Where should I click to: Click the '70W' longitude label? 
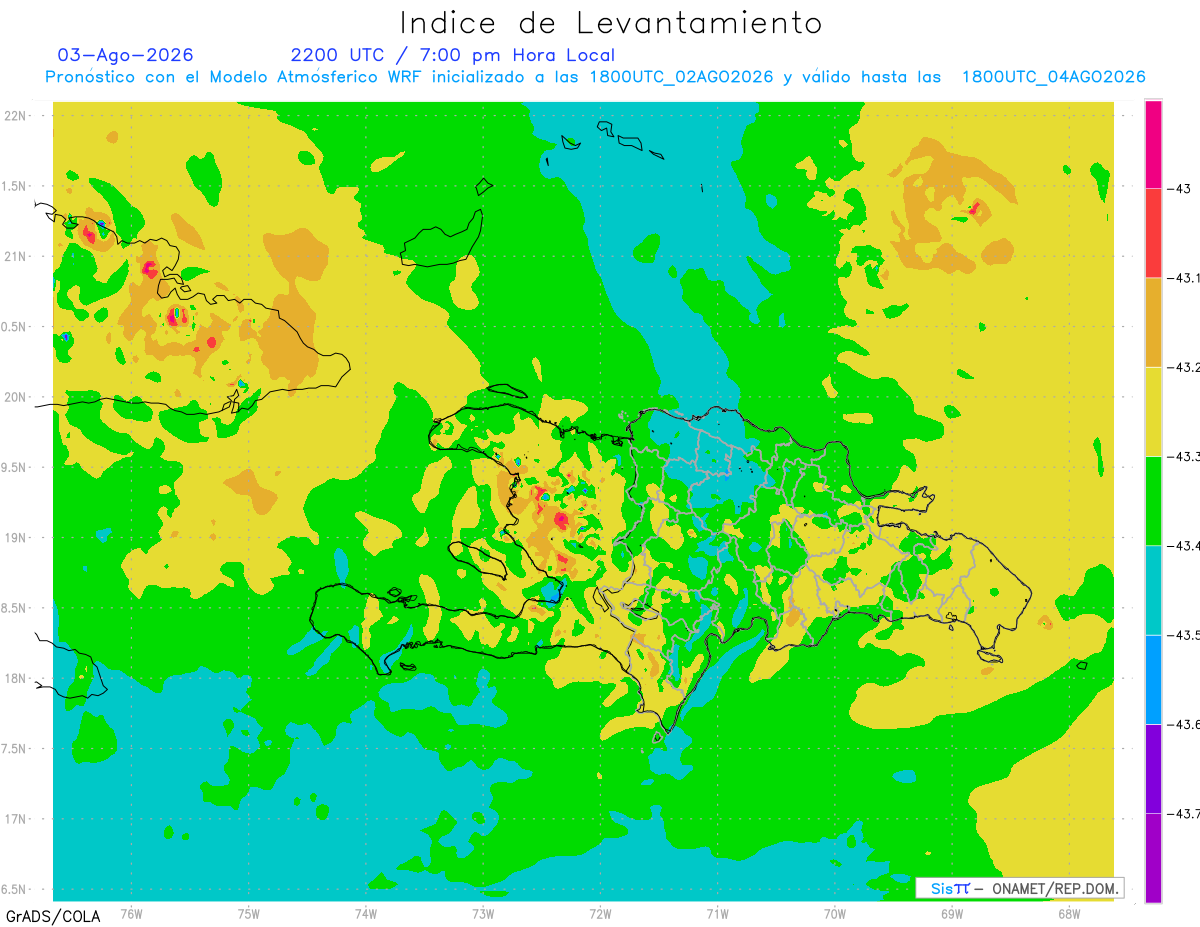(835, 913)
